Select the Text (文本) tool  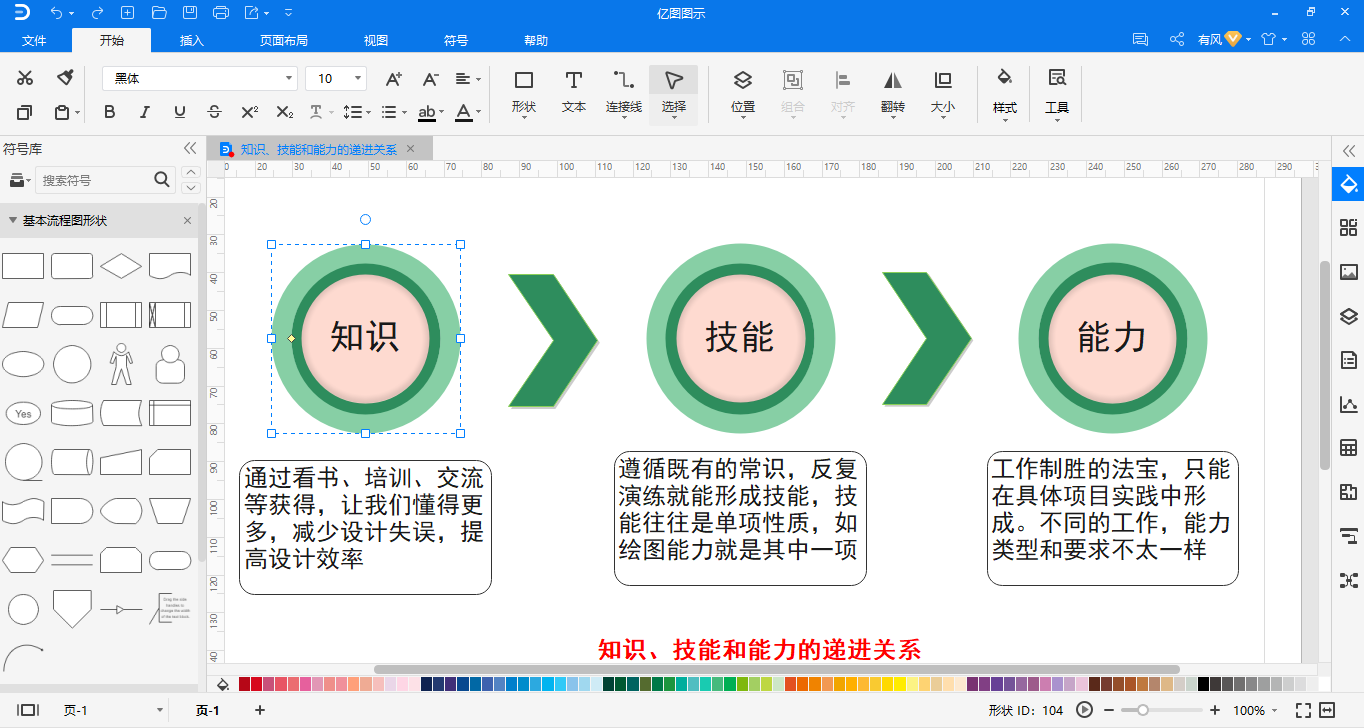click(x=573, y=90)
